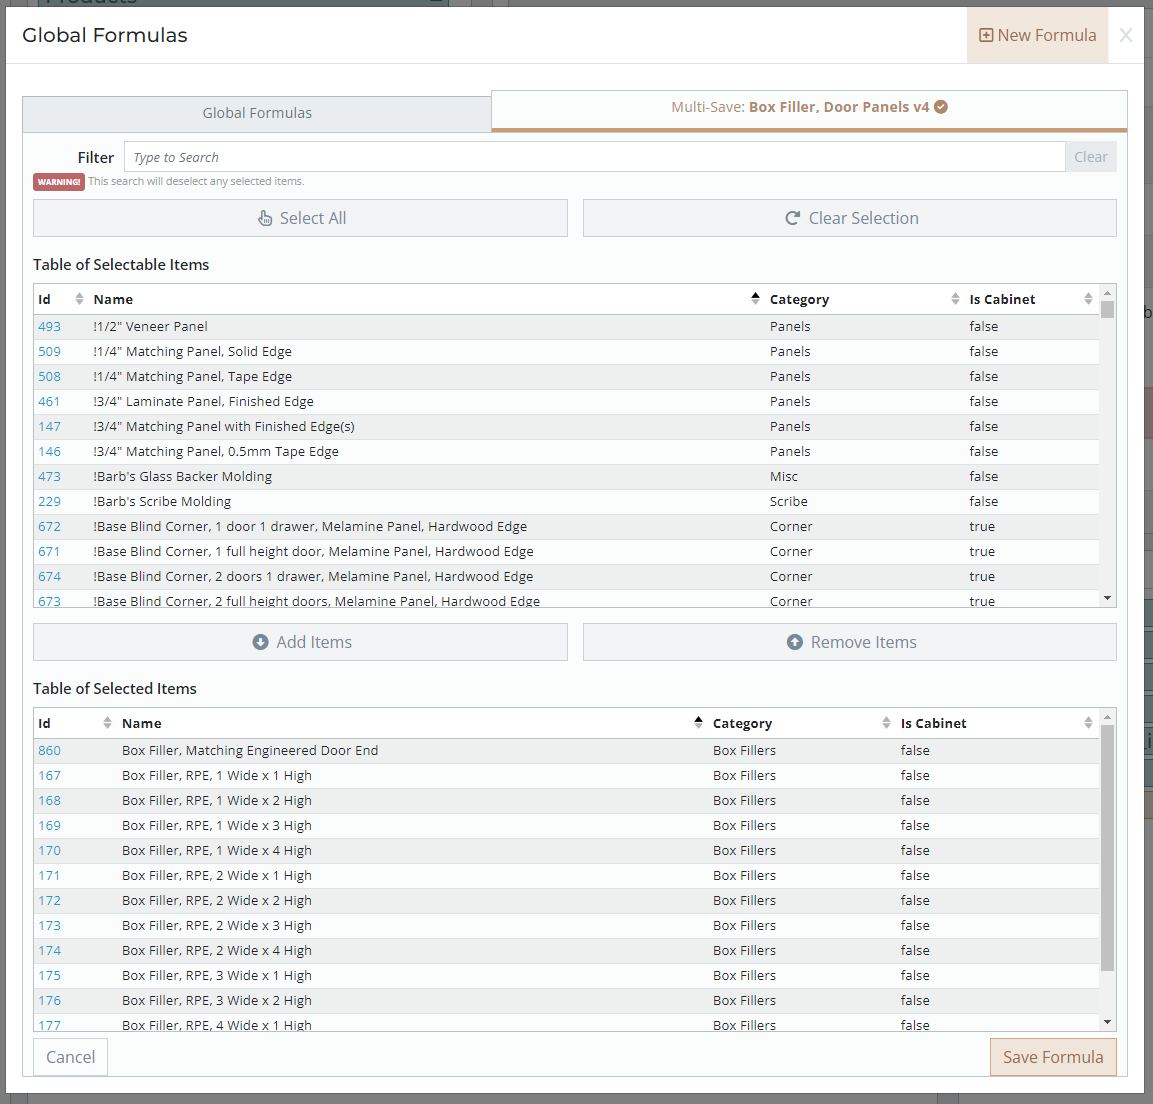
Task: Sort selectable items by Category arrows
Action: (955, 299)
